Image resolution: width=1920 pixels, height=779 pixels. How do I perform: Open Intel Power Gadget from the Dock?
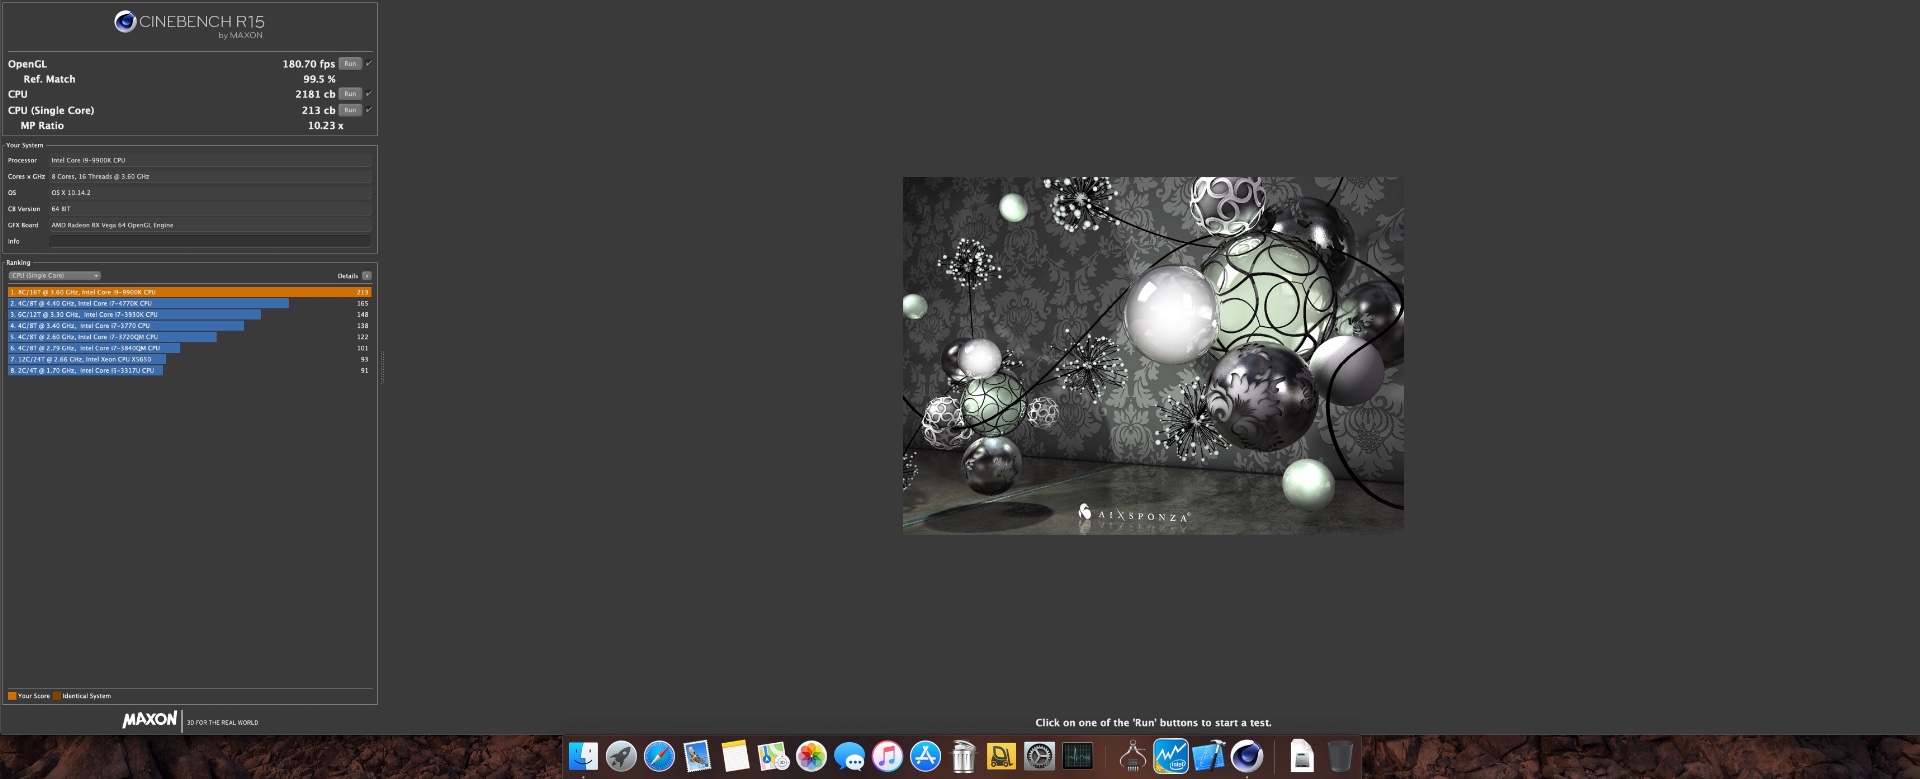pyautogui.click(x=1170, y=756)
